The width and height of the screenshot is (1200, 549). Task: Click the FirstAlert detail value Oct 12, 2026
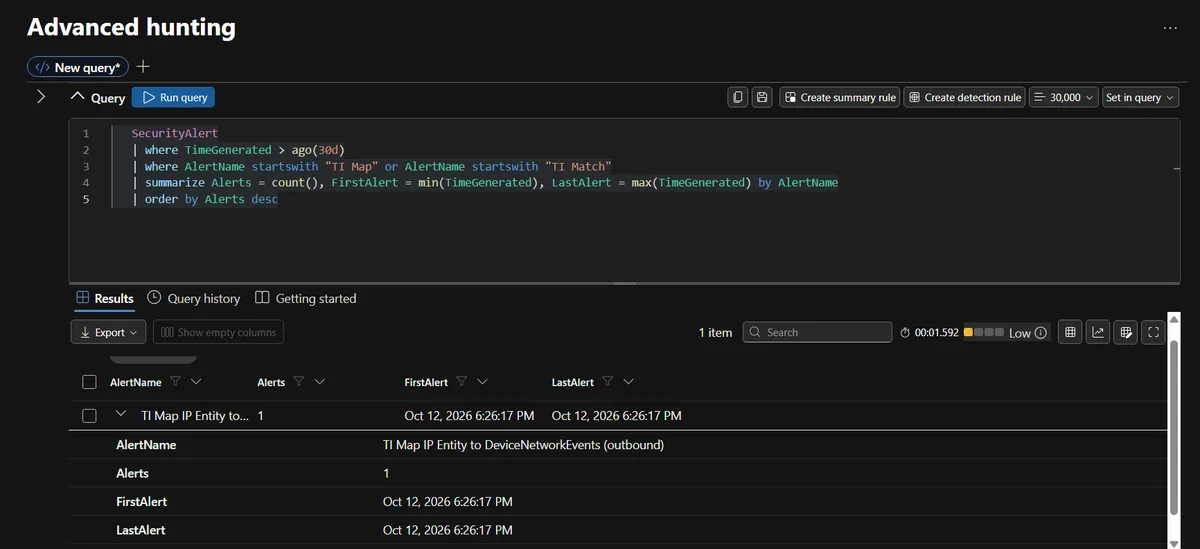pos(448,501)
